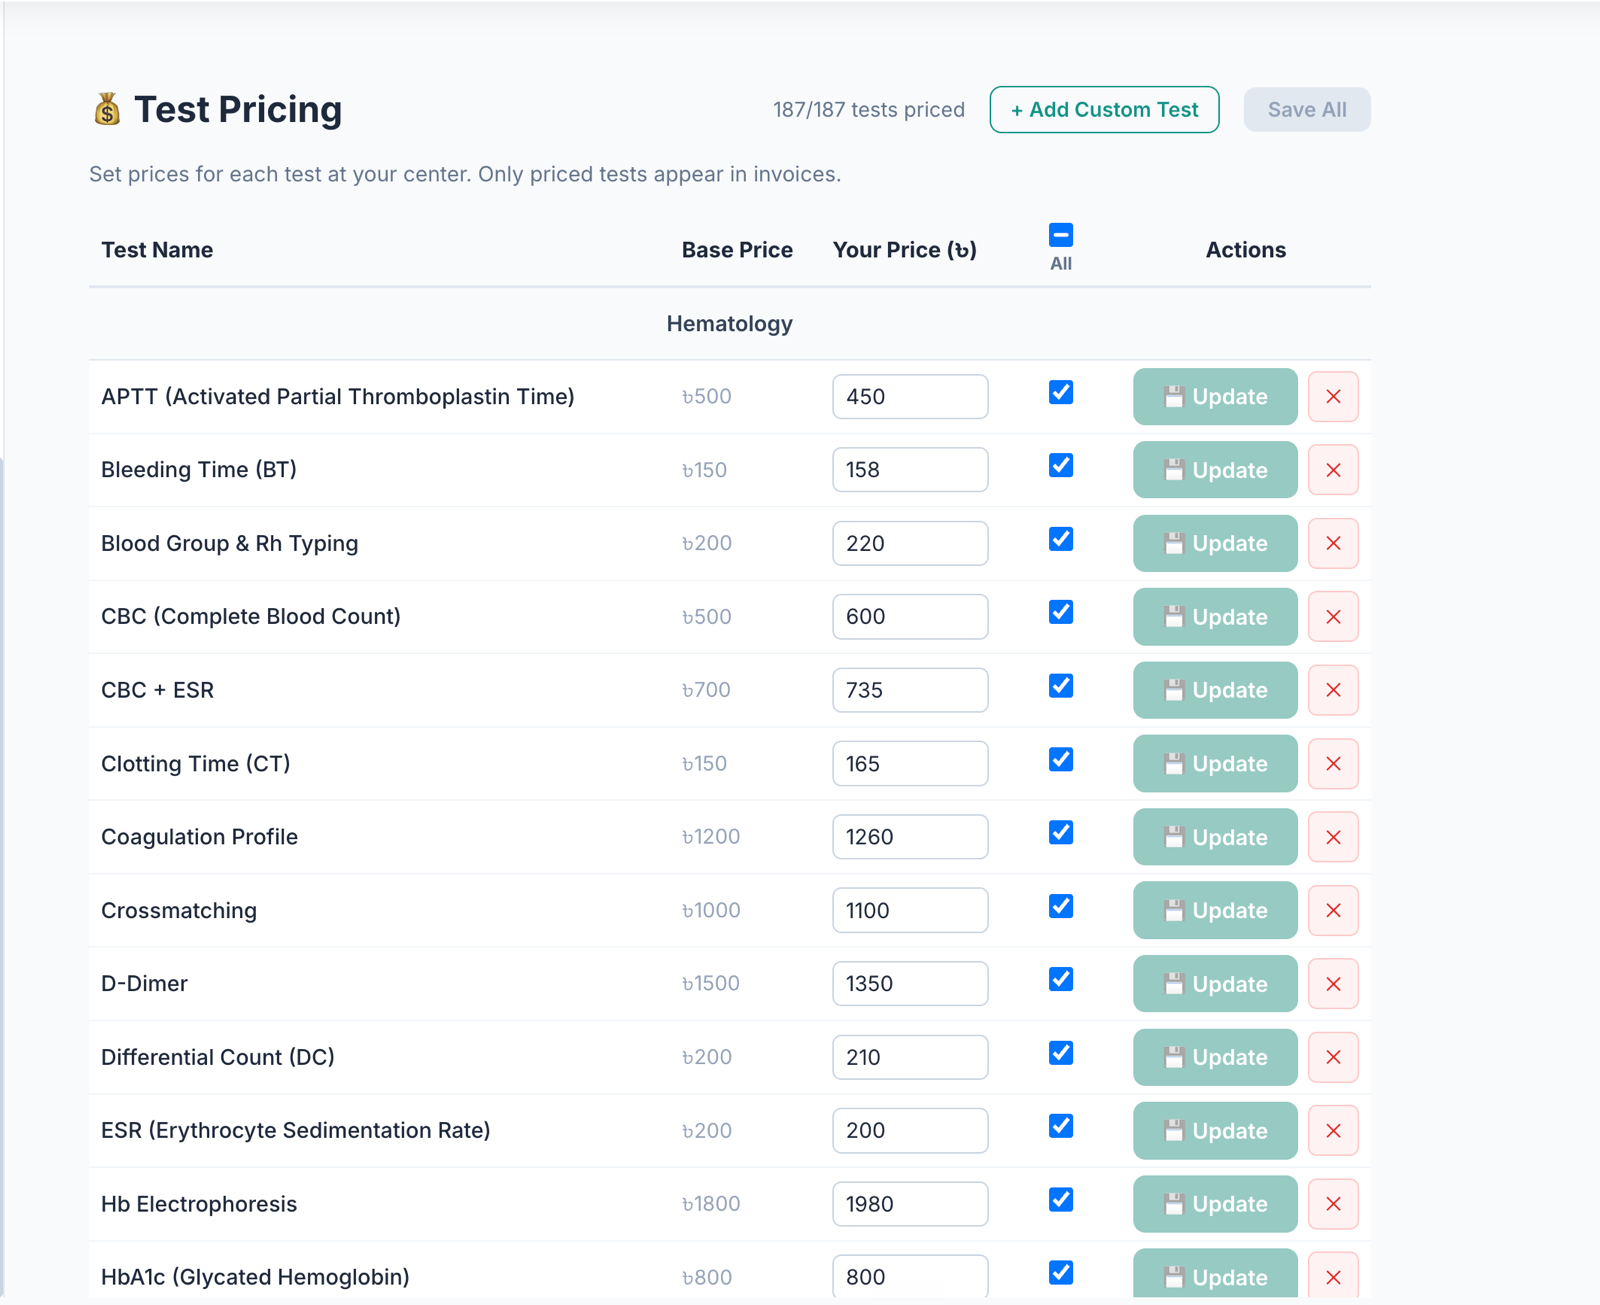Update Blood Group & Rh Typing price

1215,543
